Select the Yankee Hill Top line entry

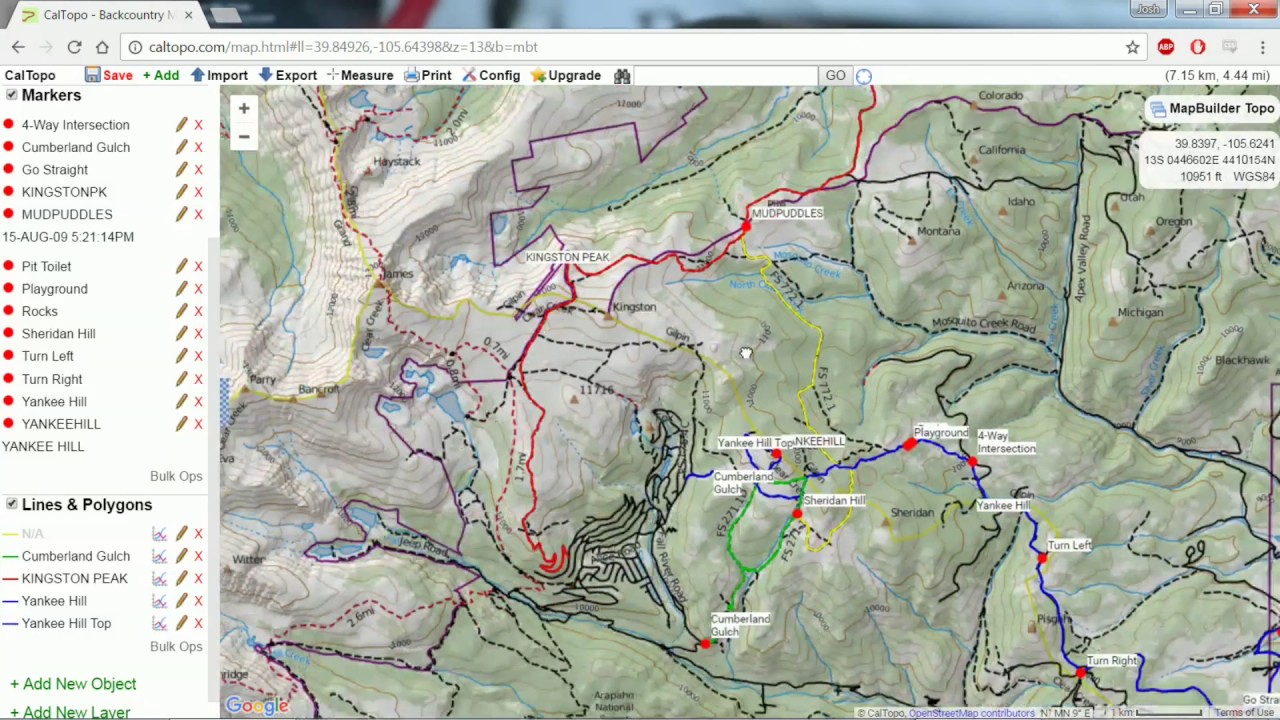[x=66, y=623]
